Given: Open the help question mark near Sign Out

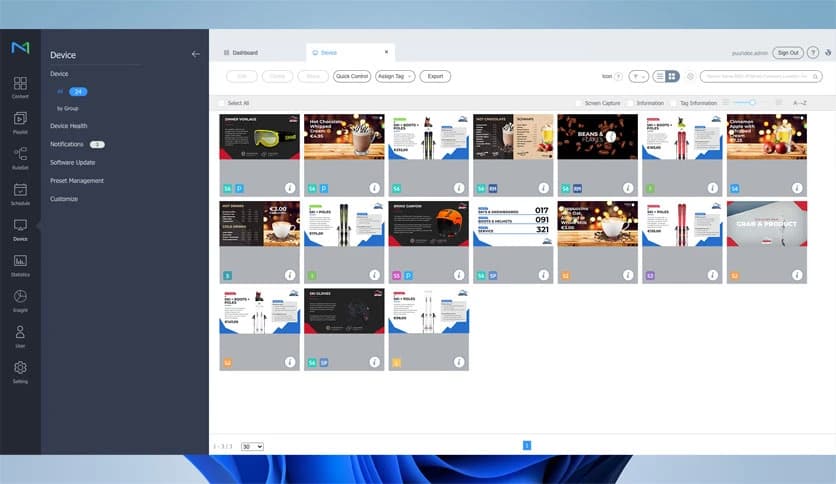Looking at the screenshot, I should click(x=813, y=52).
